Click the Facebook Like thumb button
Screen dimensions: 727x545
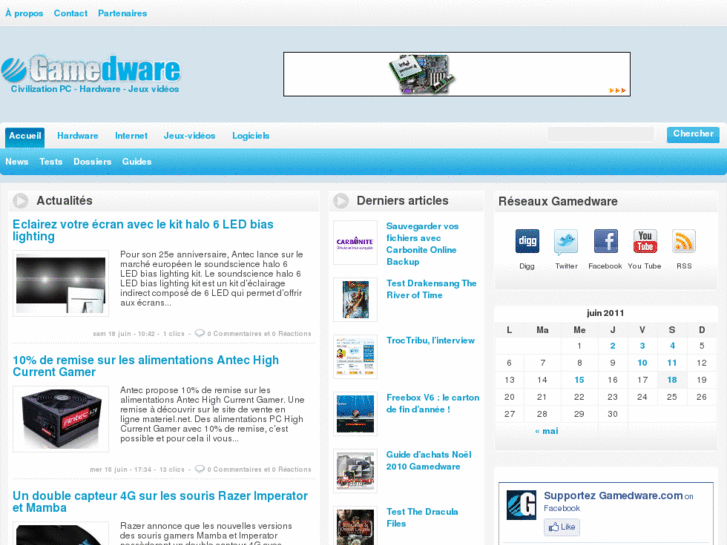click(x=561, y=527)
